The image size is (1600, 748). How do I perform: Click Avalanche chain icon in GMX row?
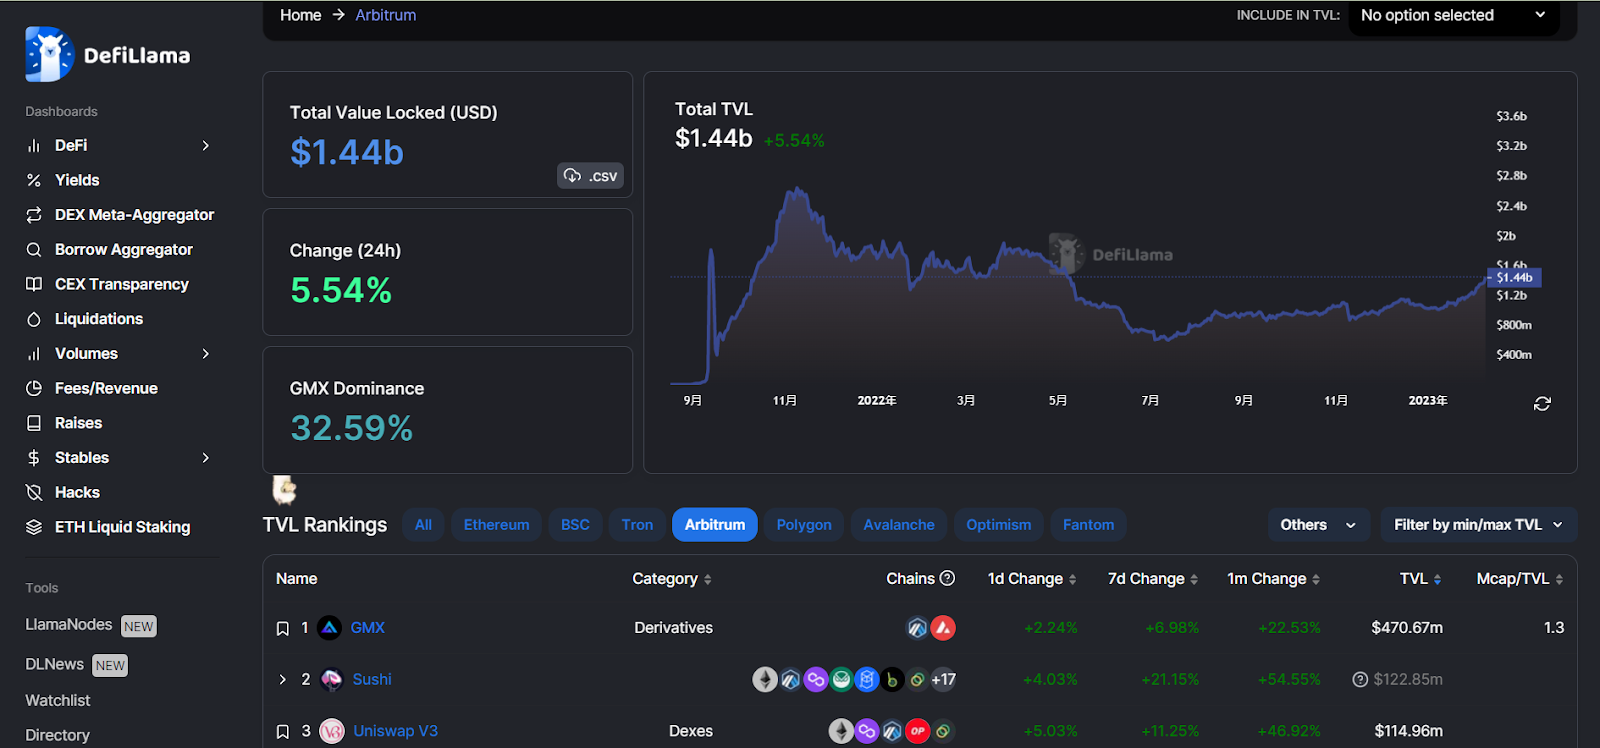click(943, 628)
